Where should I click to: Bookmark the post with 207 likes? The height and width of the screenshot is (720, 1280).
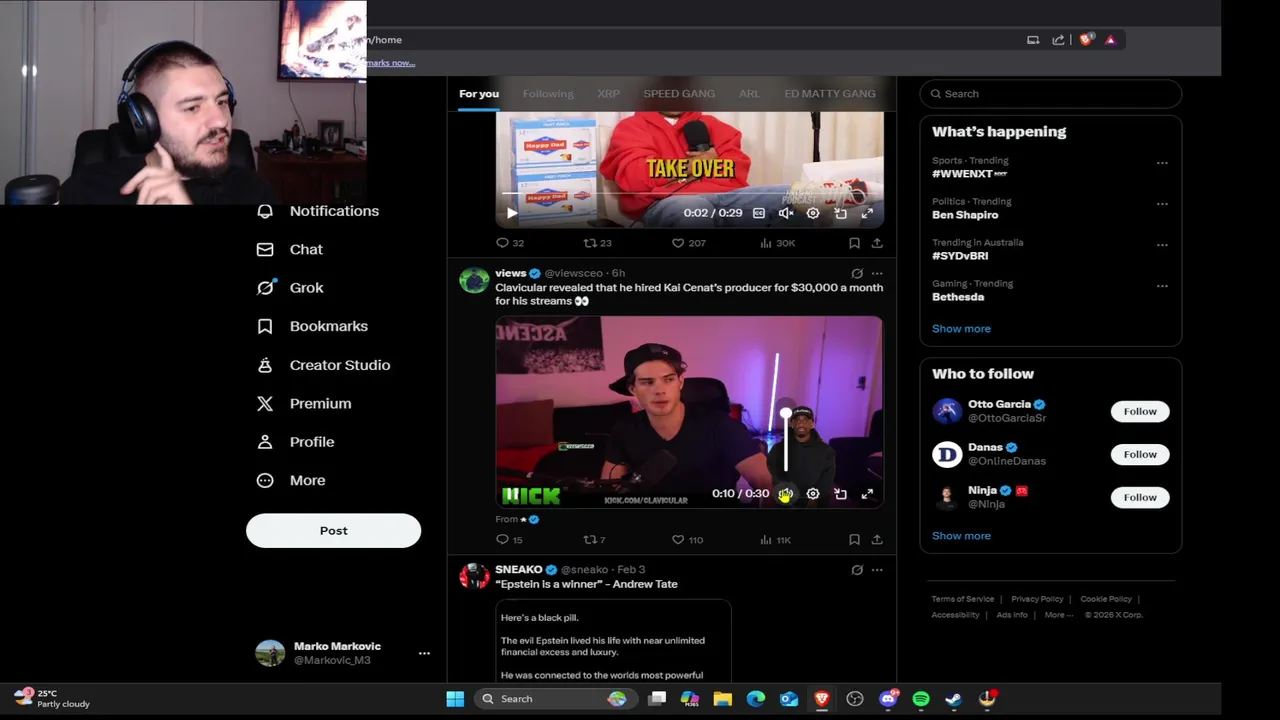[854, 243]
